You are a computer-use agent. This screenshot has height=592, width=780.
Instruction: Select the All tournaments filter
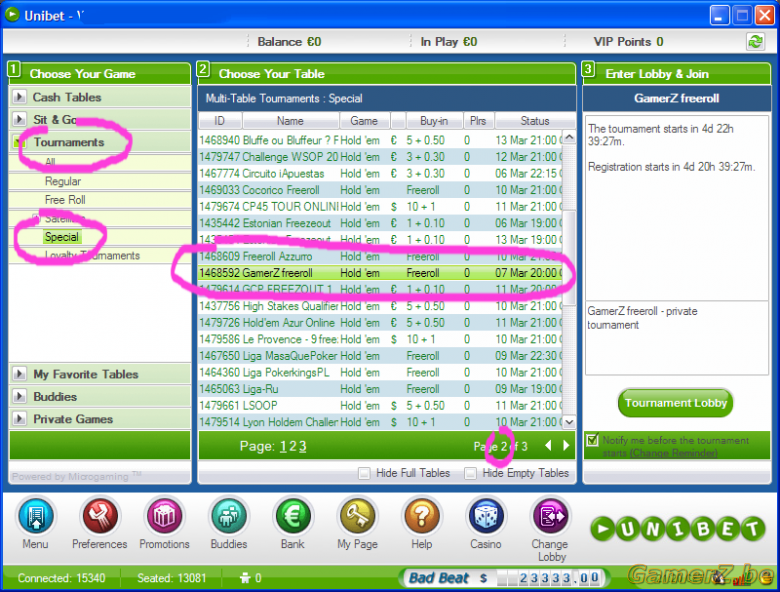pos(50,162)
